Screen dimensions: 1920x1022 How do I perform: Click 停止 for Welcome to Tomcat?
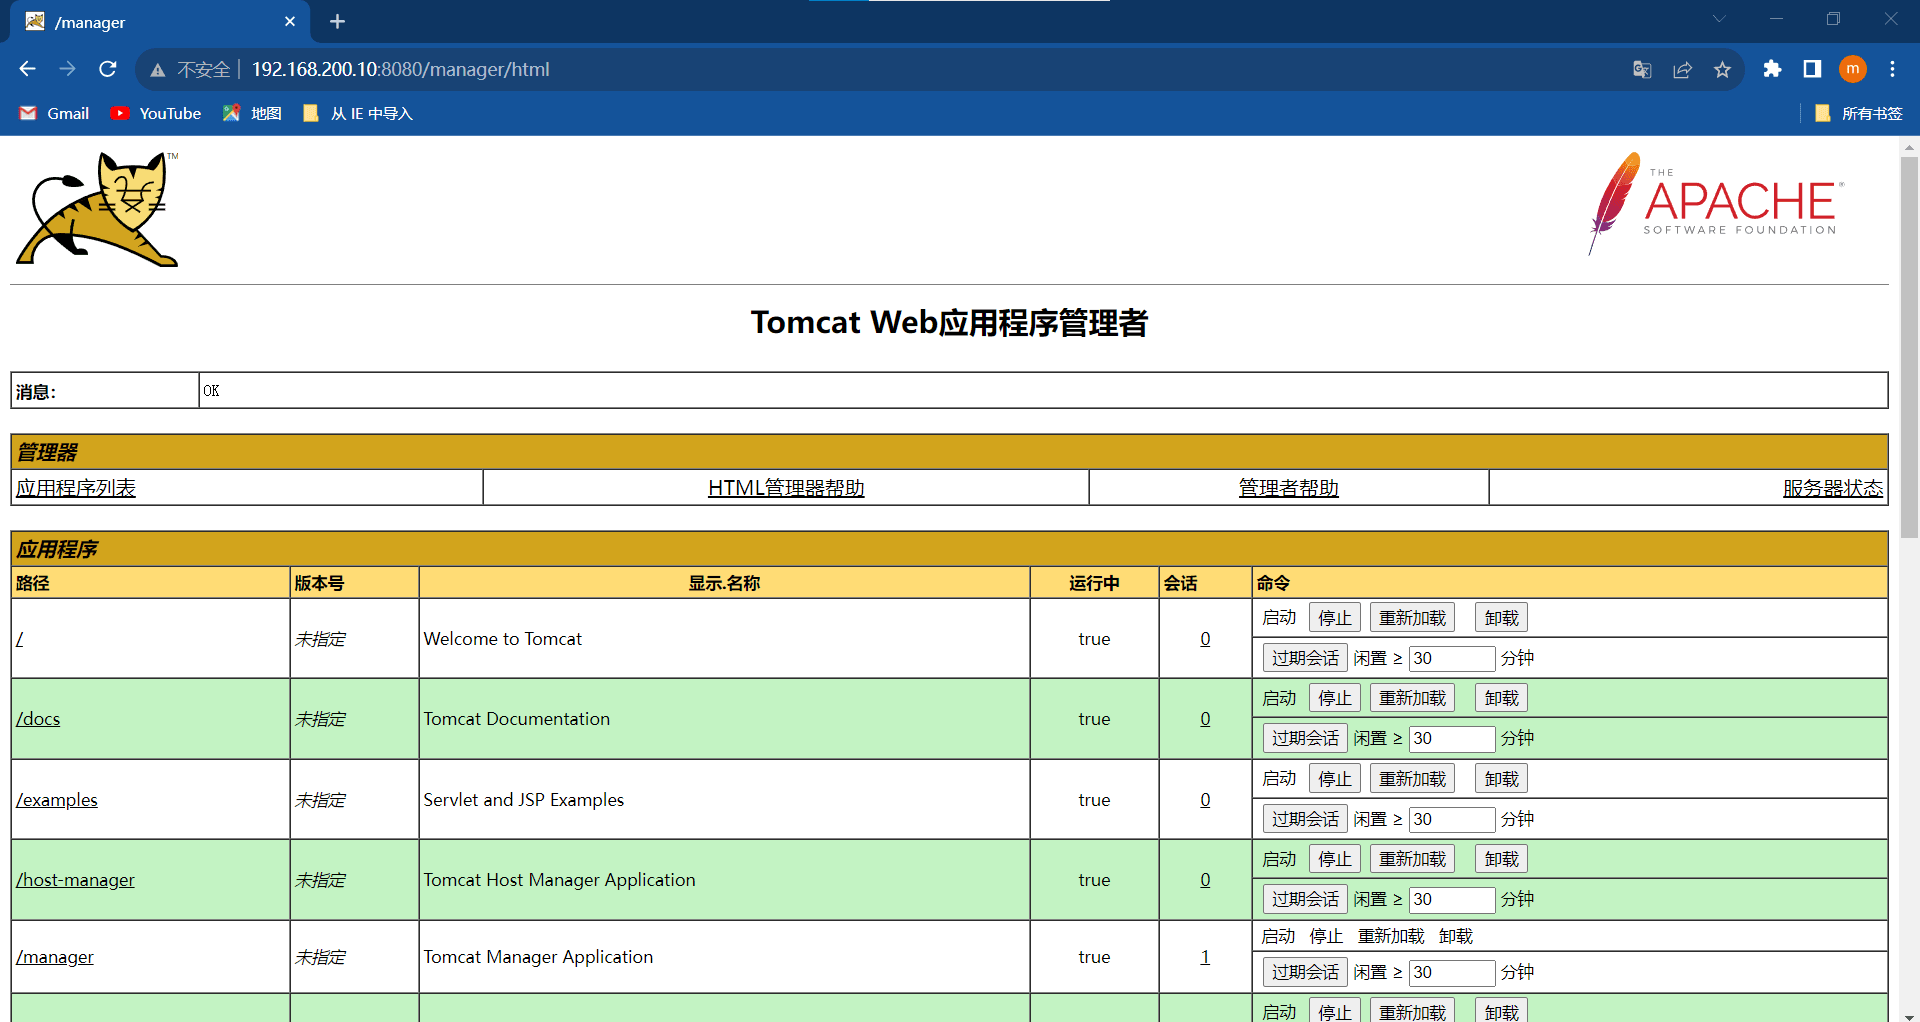pos(1335,618)
